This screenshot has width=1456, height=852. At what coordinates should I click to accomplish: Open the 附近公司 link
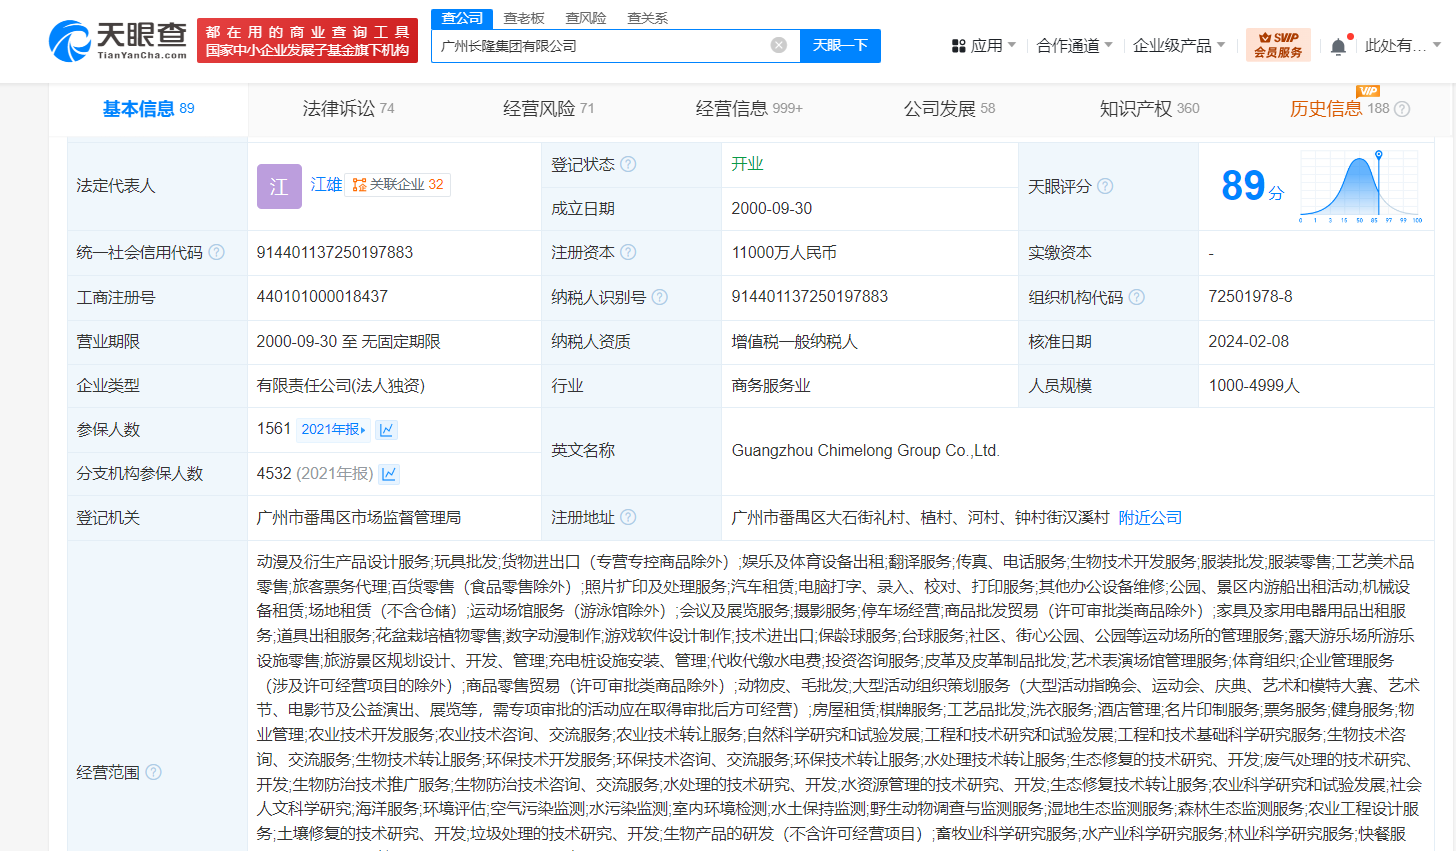click(x=1150, y=517)
